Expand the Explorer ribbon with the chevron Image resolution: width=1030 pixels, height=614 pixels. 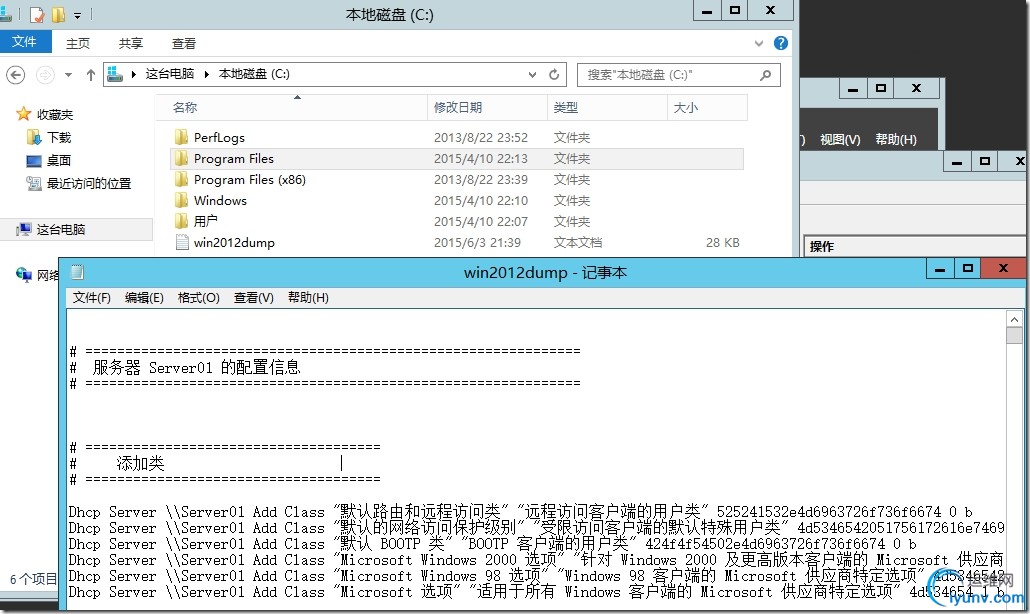click(759, 43)
